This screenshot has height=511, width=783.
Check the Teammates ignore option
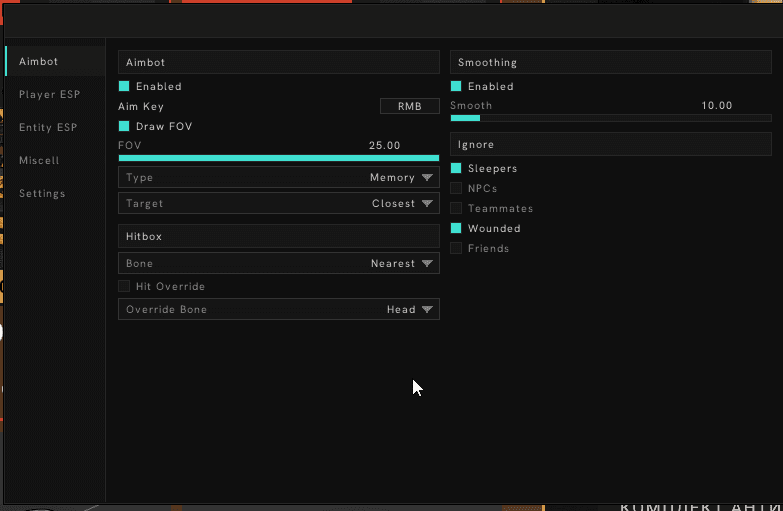456,208
